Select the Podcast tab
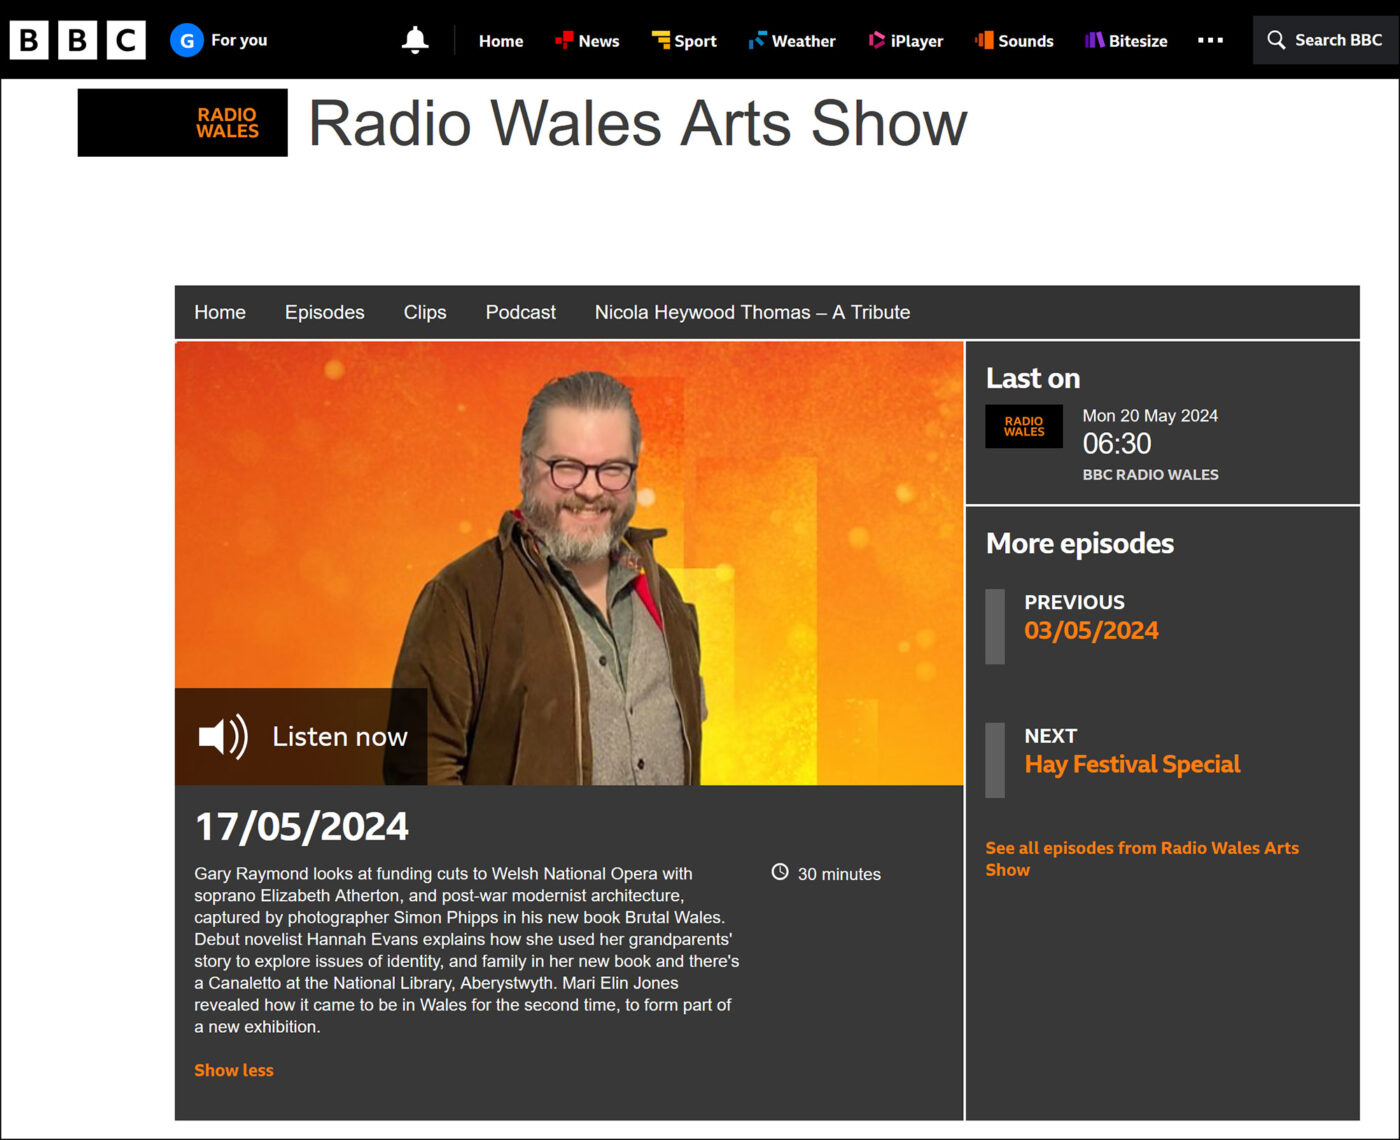1400x1140 pixels. tap(520, 312)
